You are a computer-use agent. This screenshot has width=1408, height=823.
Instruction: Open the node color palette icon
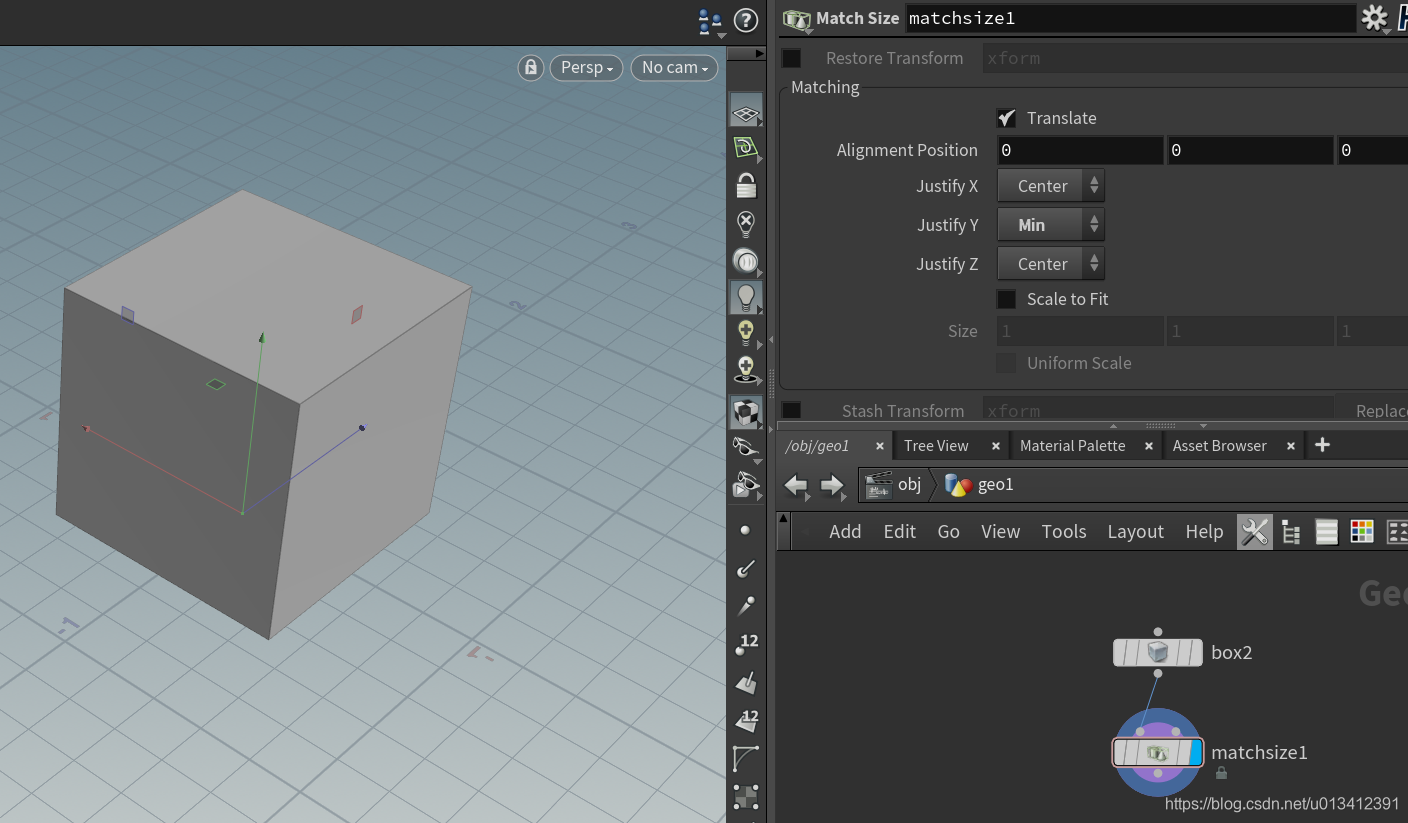pyautogui.click(x=1362, y=532)
